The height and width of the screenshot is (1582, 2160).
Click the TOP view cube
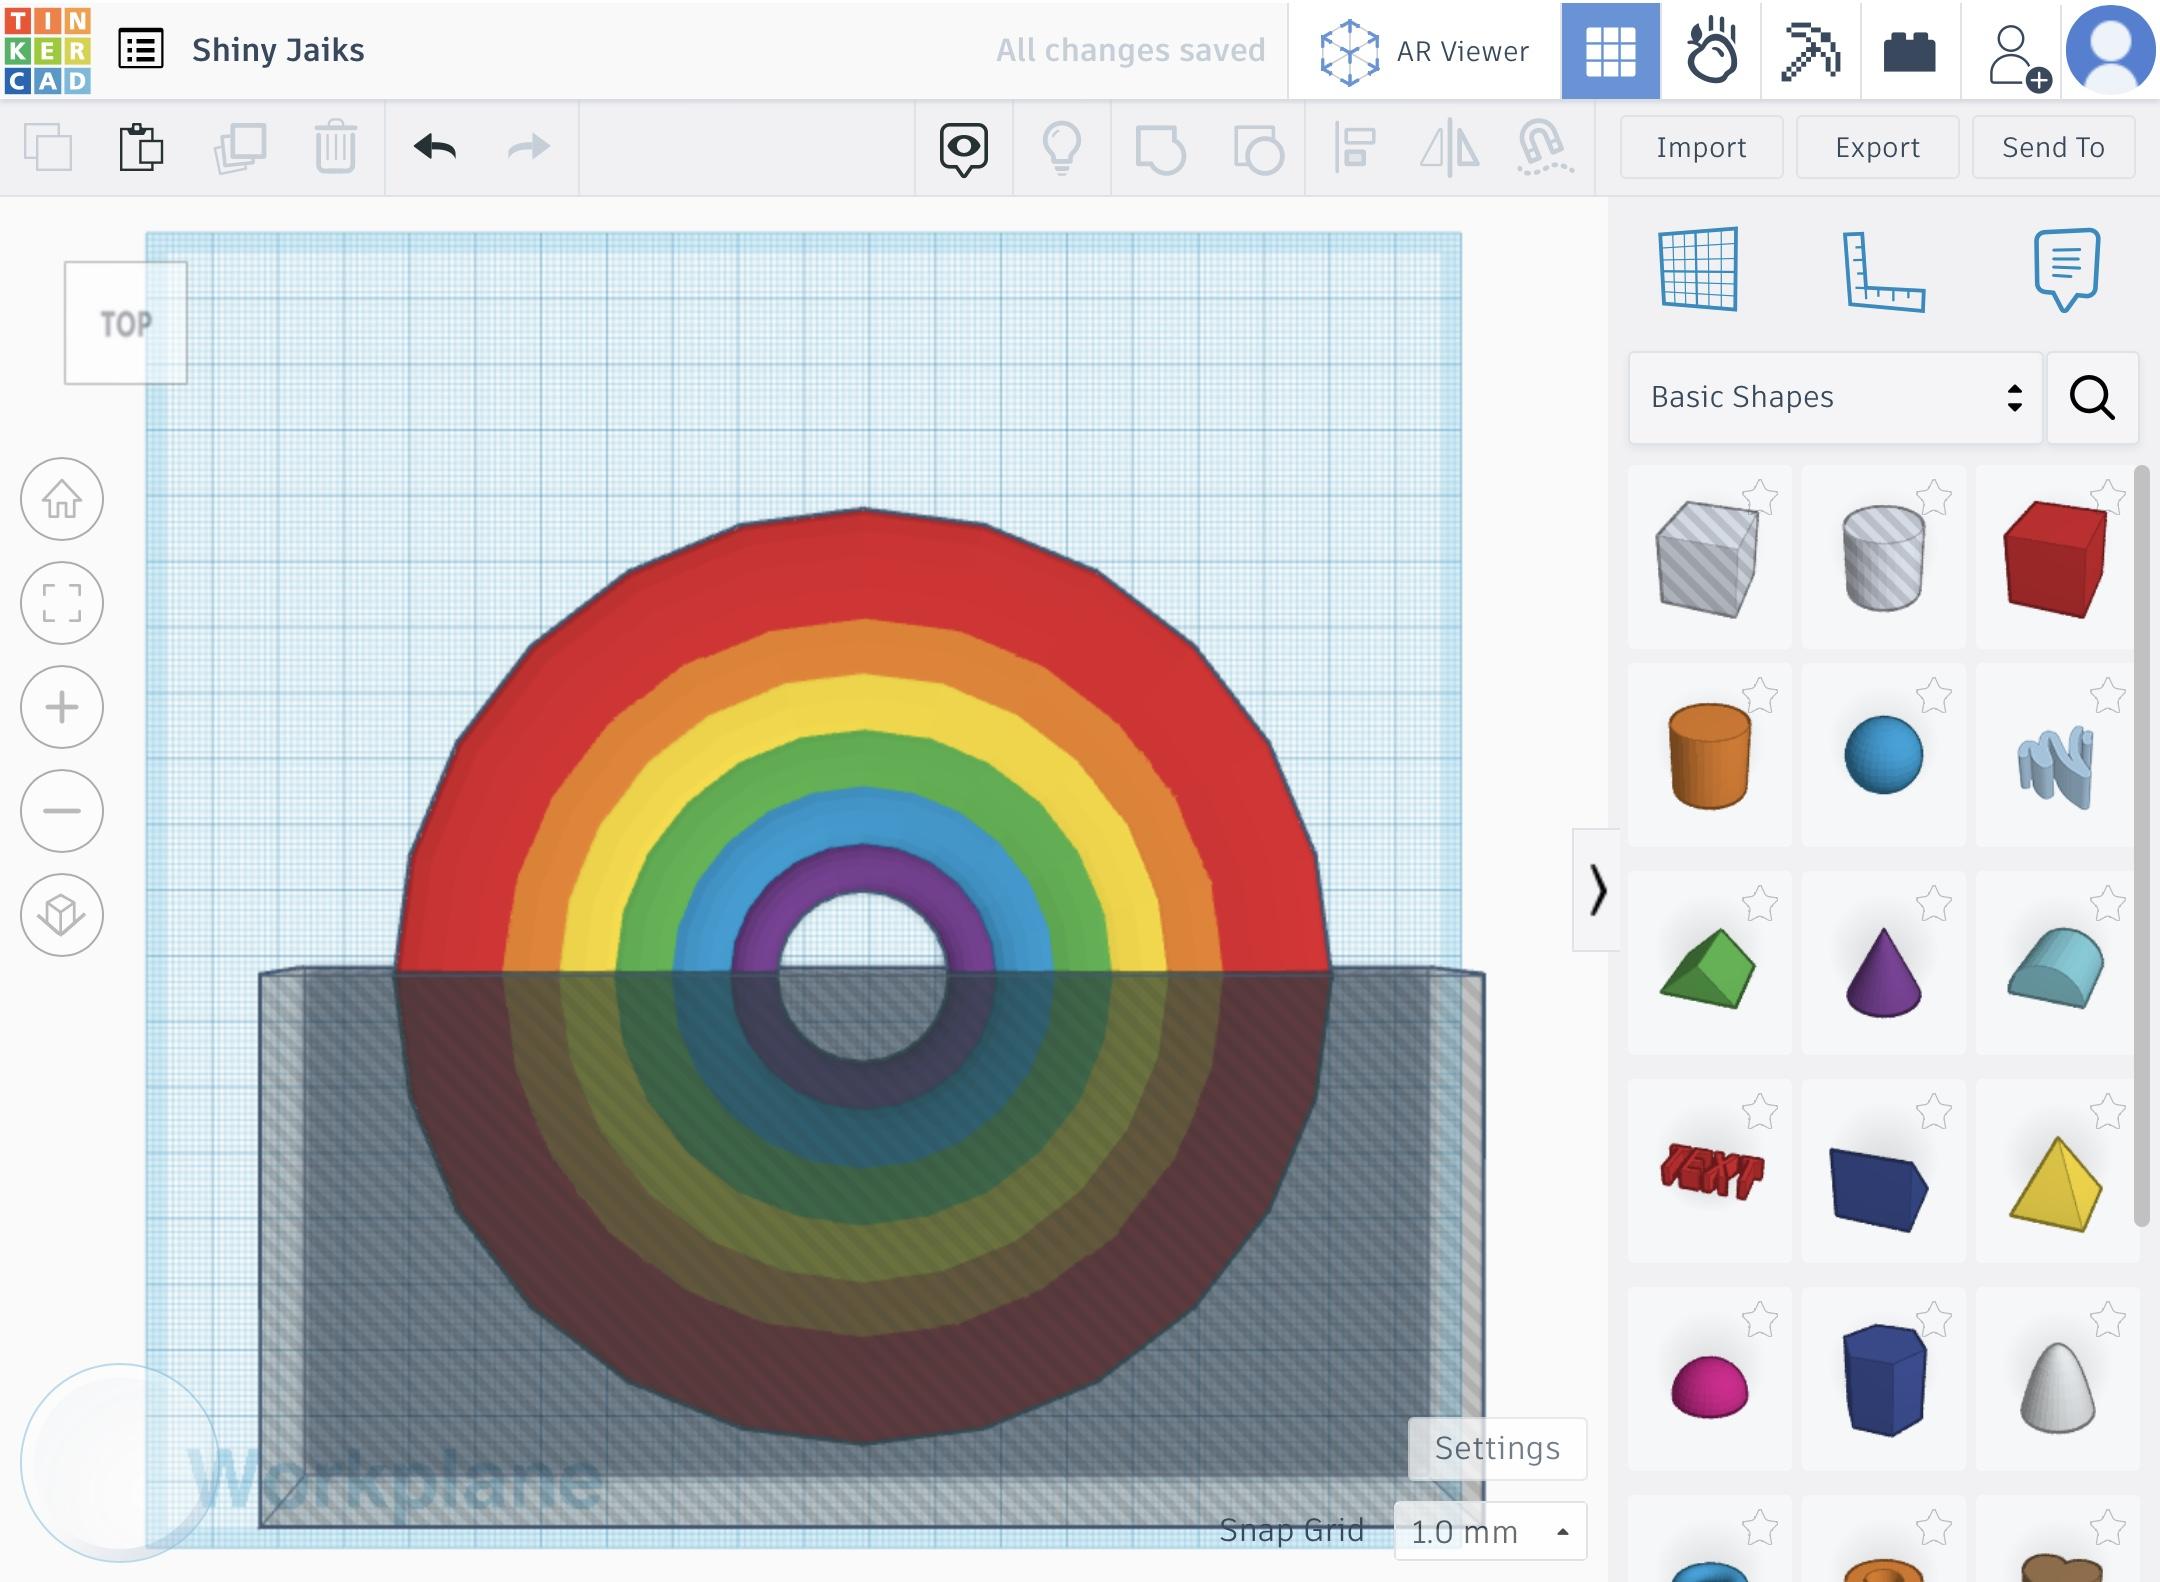click(126, 323)
